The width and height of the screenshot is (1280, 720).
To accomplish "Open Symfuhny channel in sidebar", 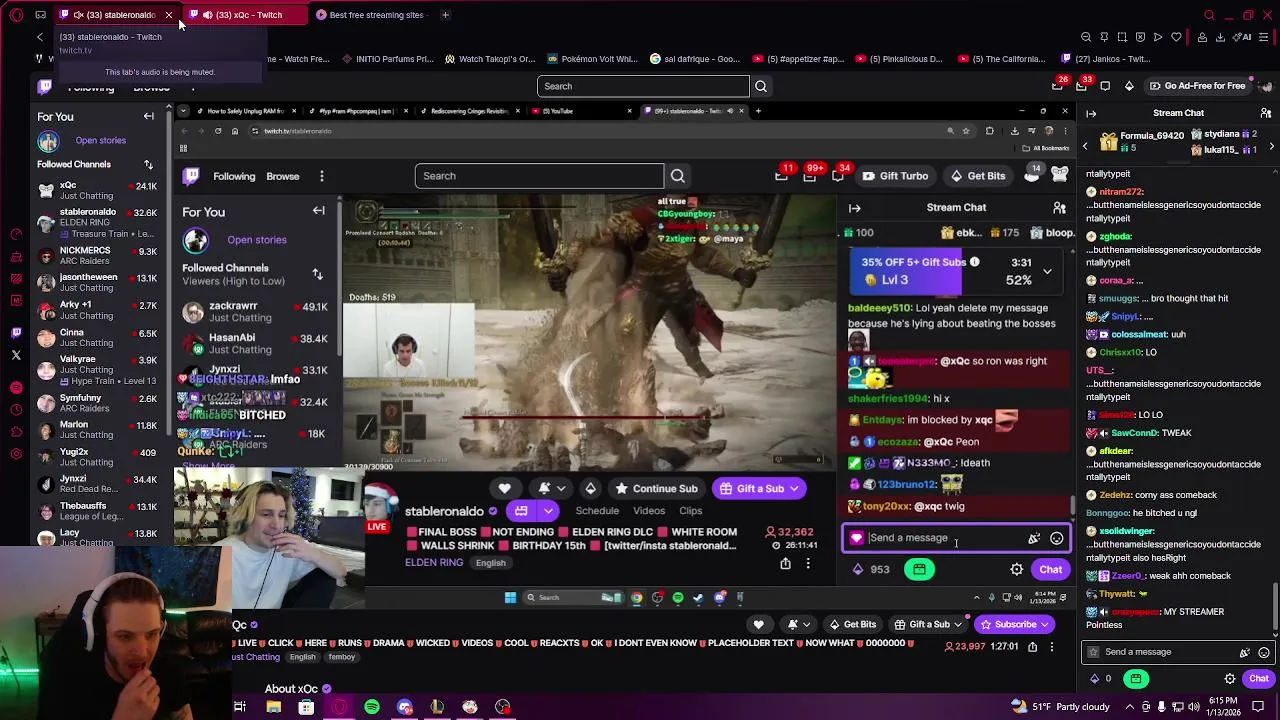I will pos(97,403).
